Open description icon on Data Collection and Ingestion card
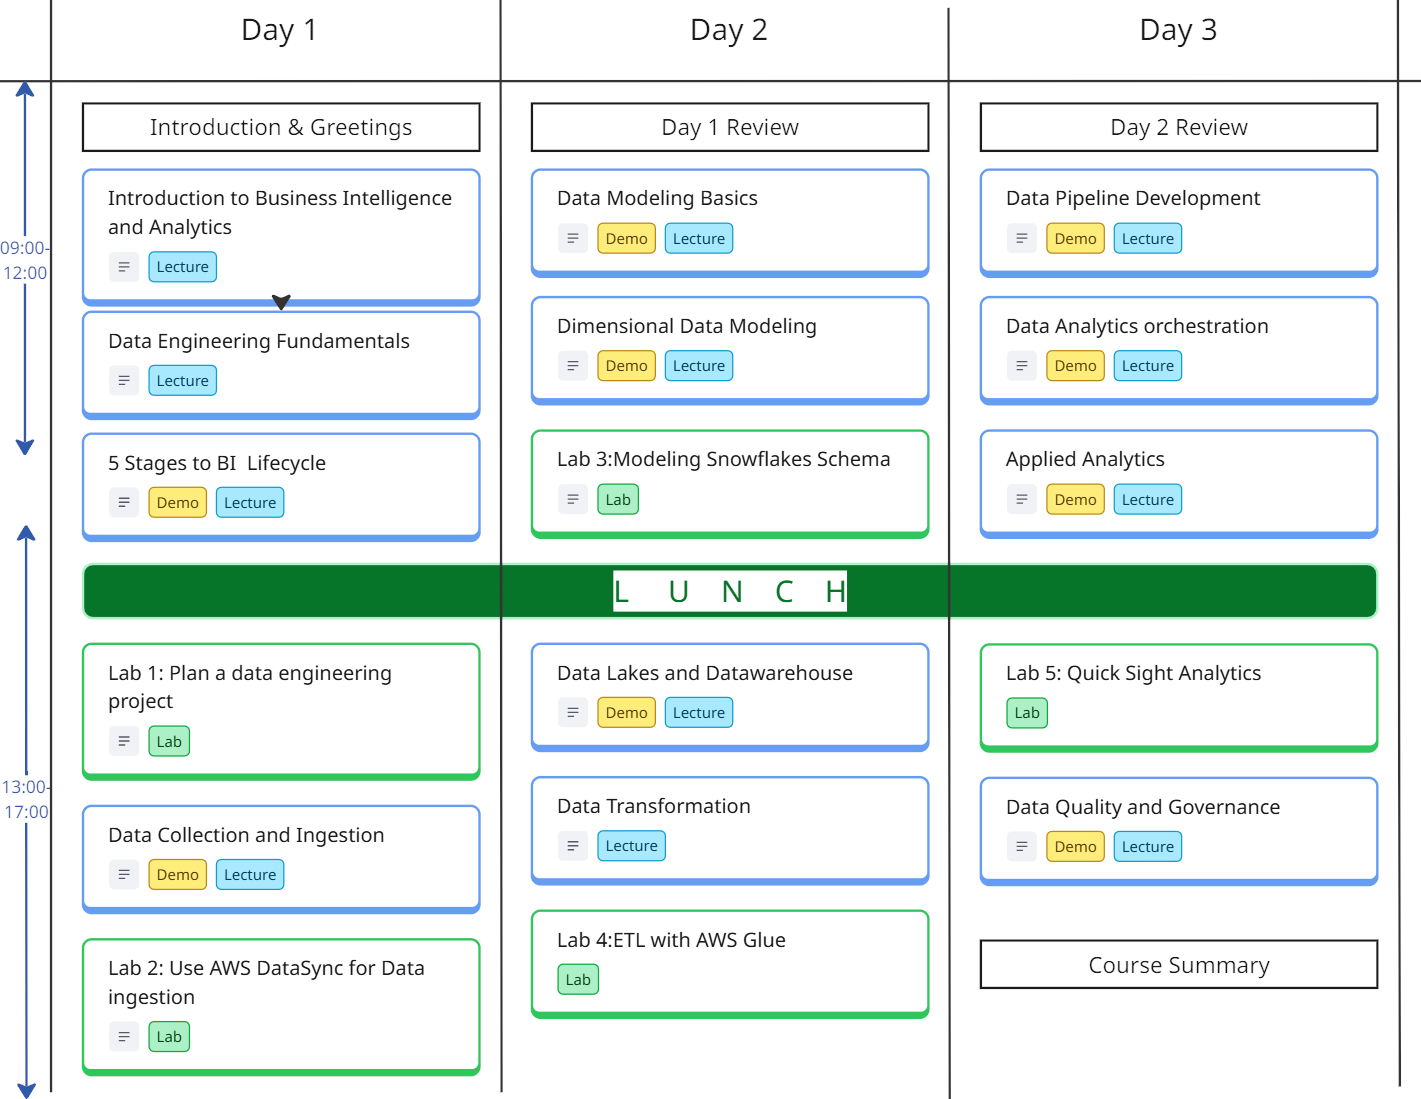The width and height of the screenshot is (1421, 1099). click(123, 875)
